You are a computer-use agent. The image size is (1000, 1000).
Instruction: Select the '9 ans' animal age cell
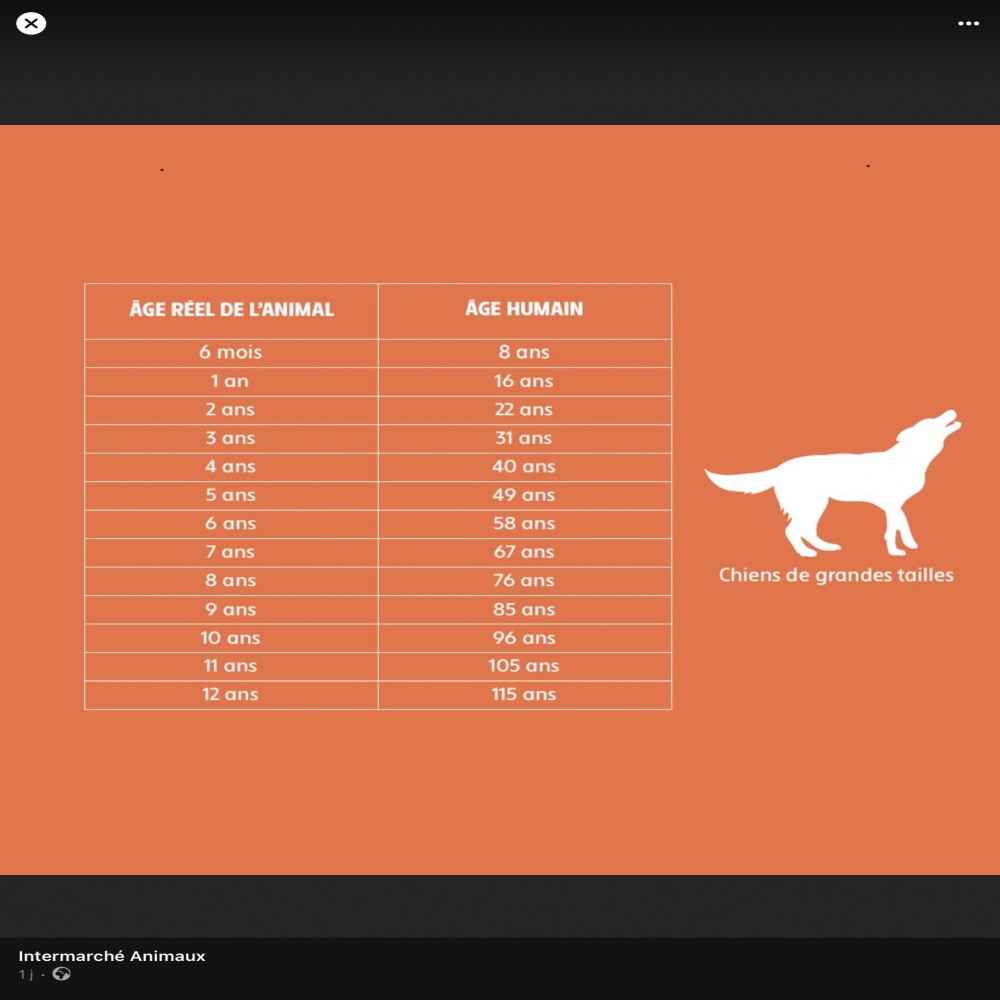(232, 610)
